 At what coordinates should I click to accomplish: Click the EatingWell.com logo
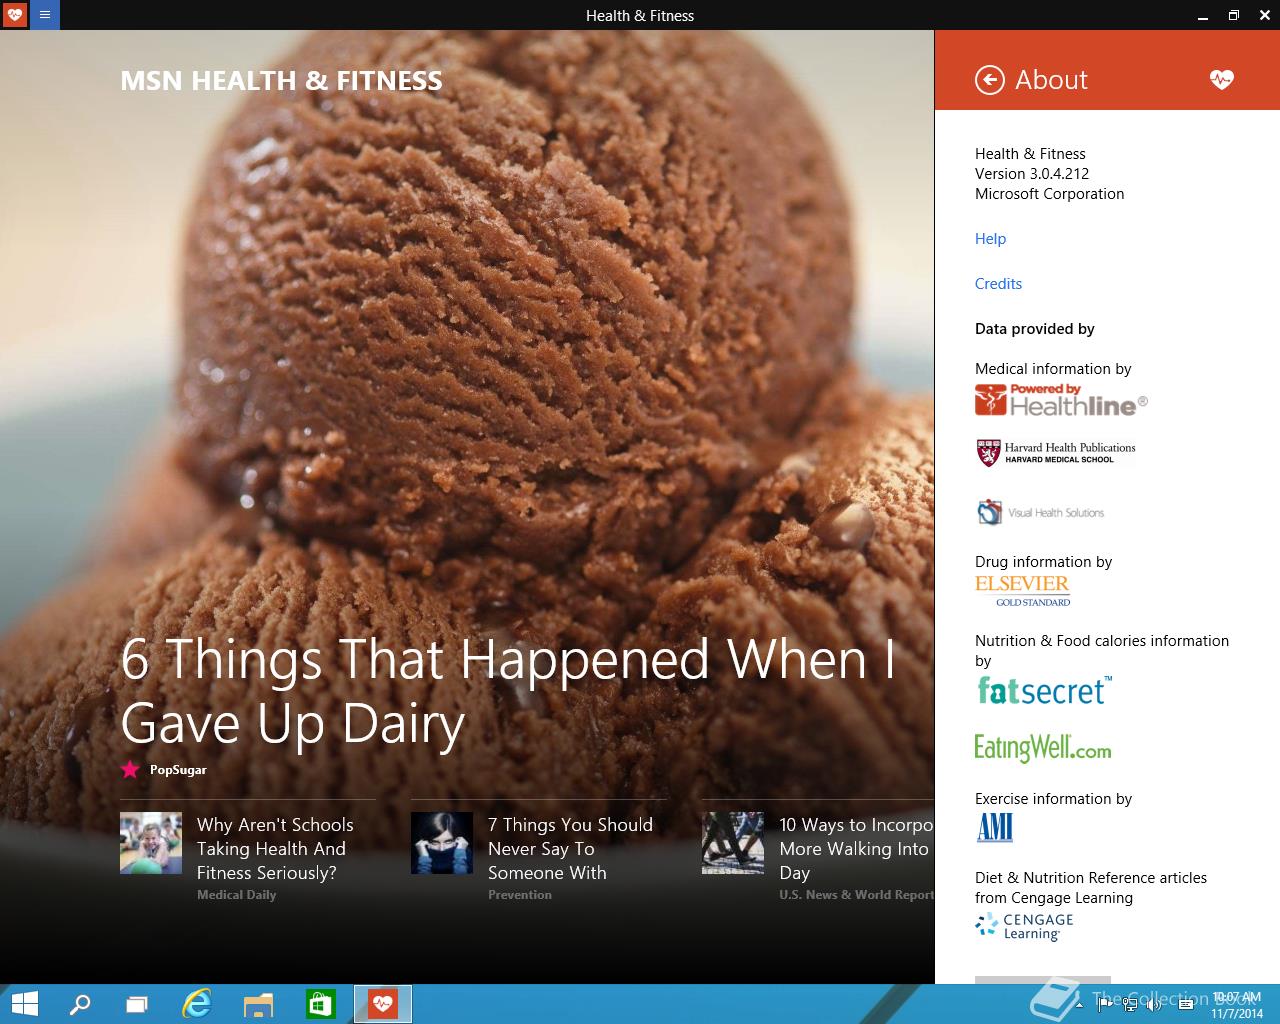point(1043,748)
